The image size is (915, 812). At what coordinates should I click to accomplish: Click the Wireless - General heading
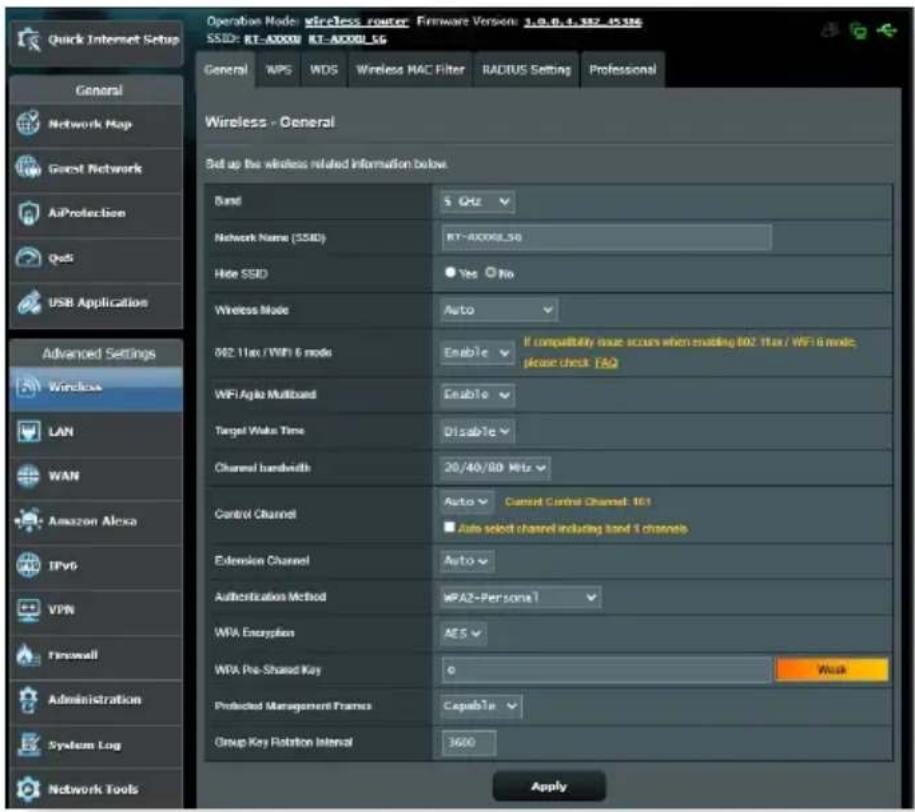(x=270, y=122)
